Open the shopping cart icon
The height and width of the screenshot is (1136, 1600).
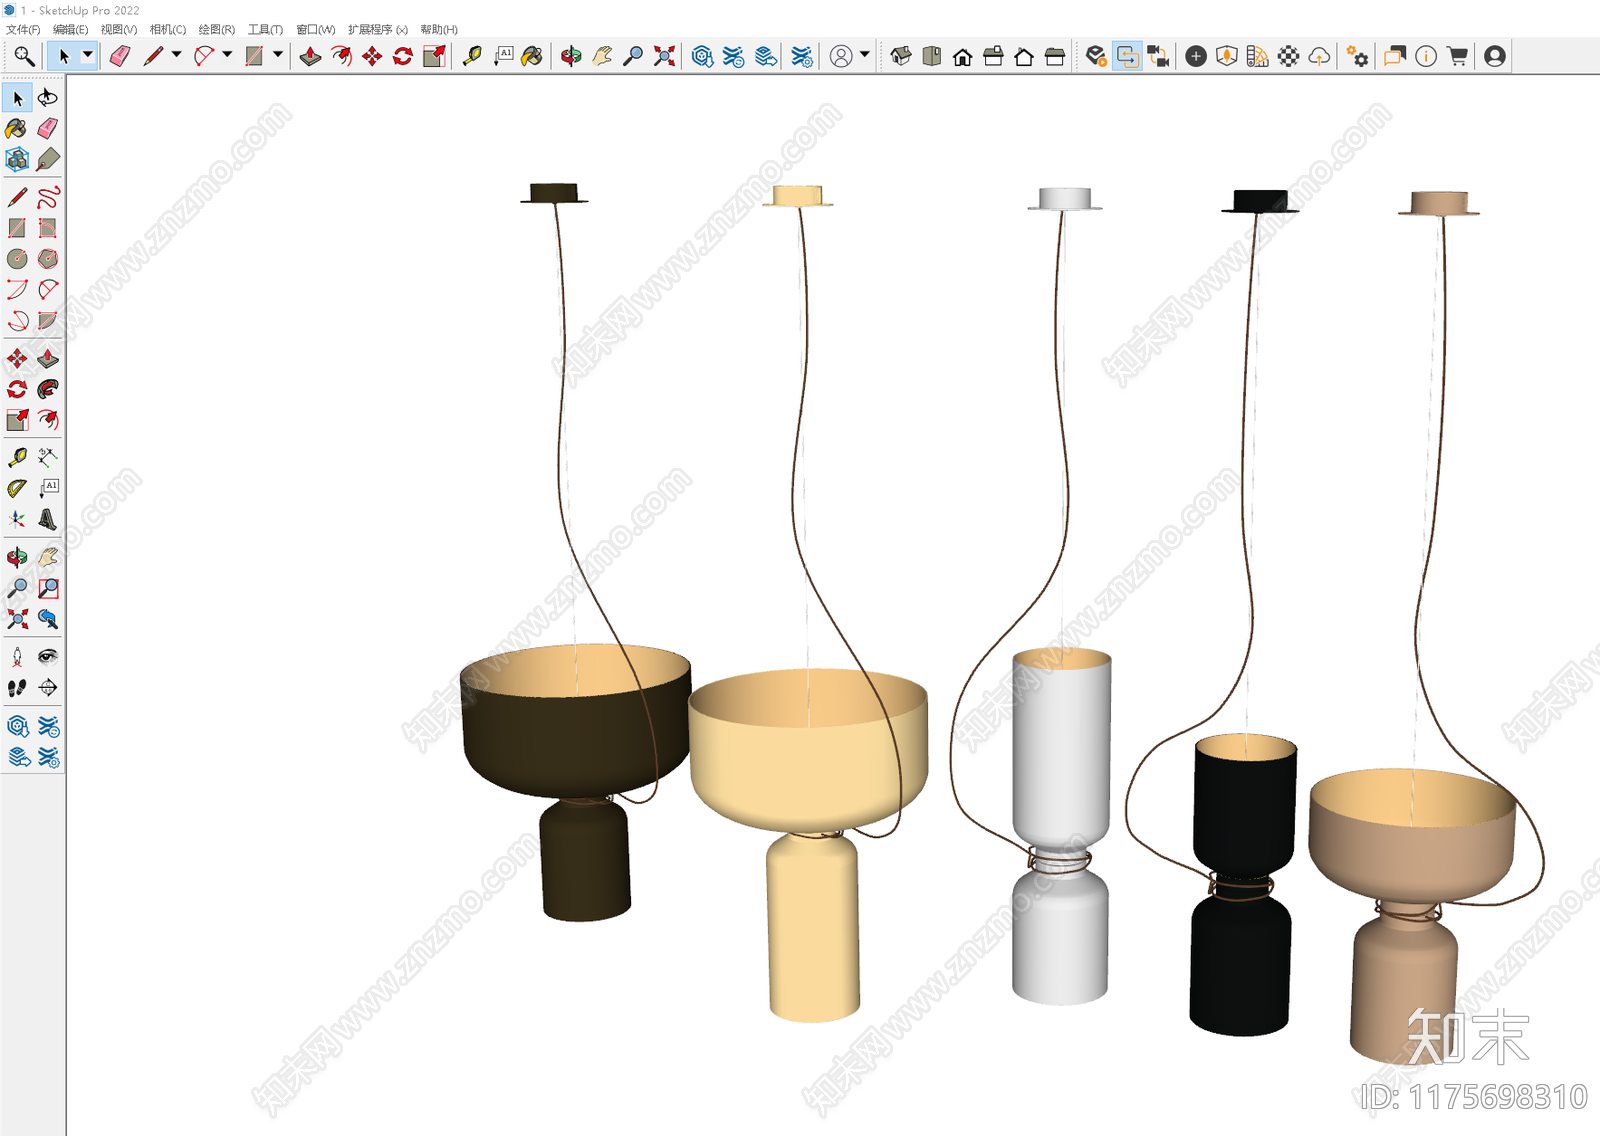pos(1457,56)
